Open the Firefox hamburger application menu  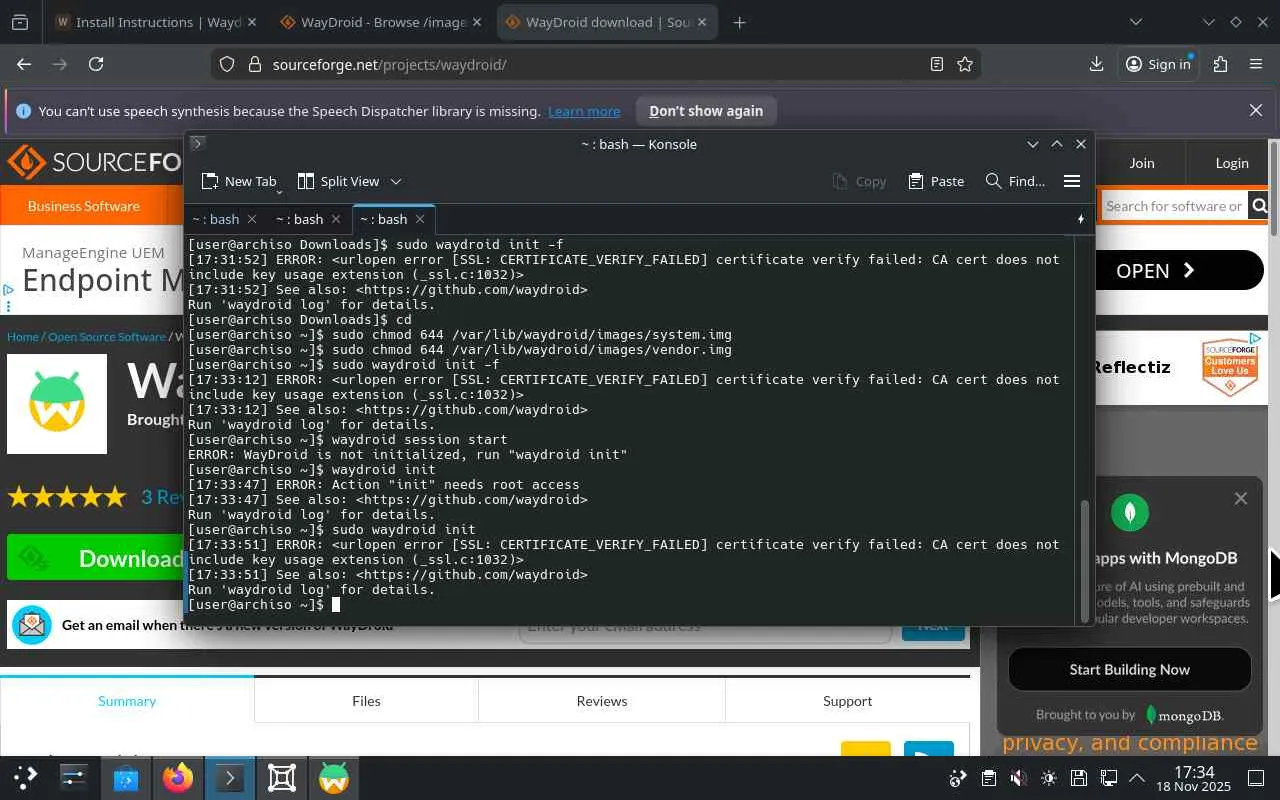(x=1256, y=64)
